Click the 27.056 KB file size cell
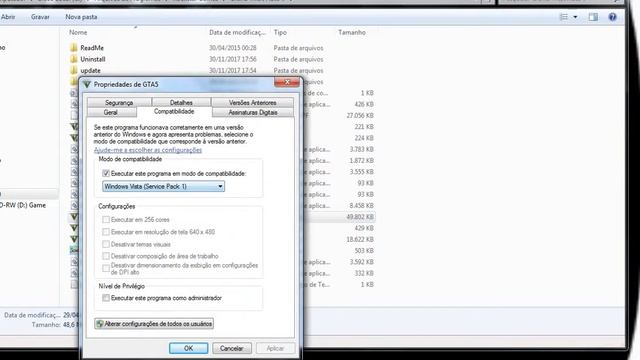 [x=360, y=116]
